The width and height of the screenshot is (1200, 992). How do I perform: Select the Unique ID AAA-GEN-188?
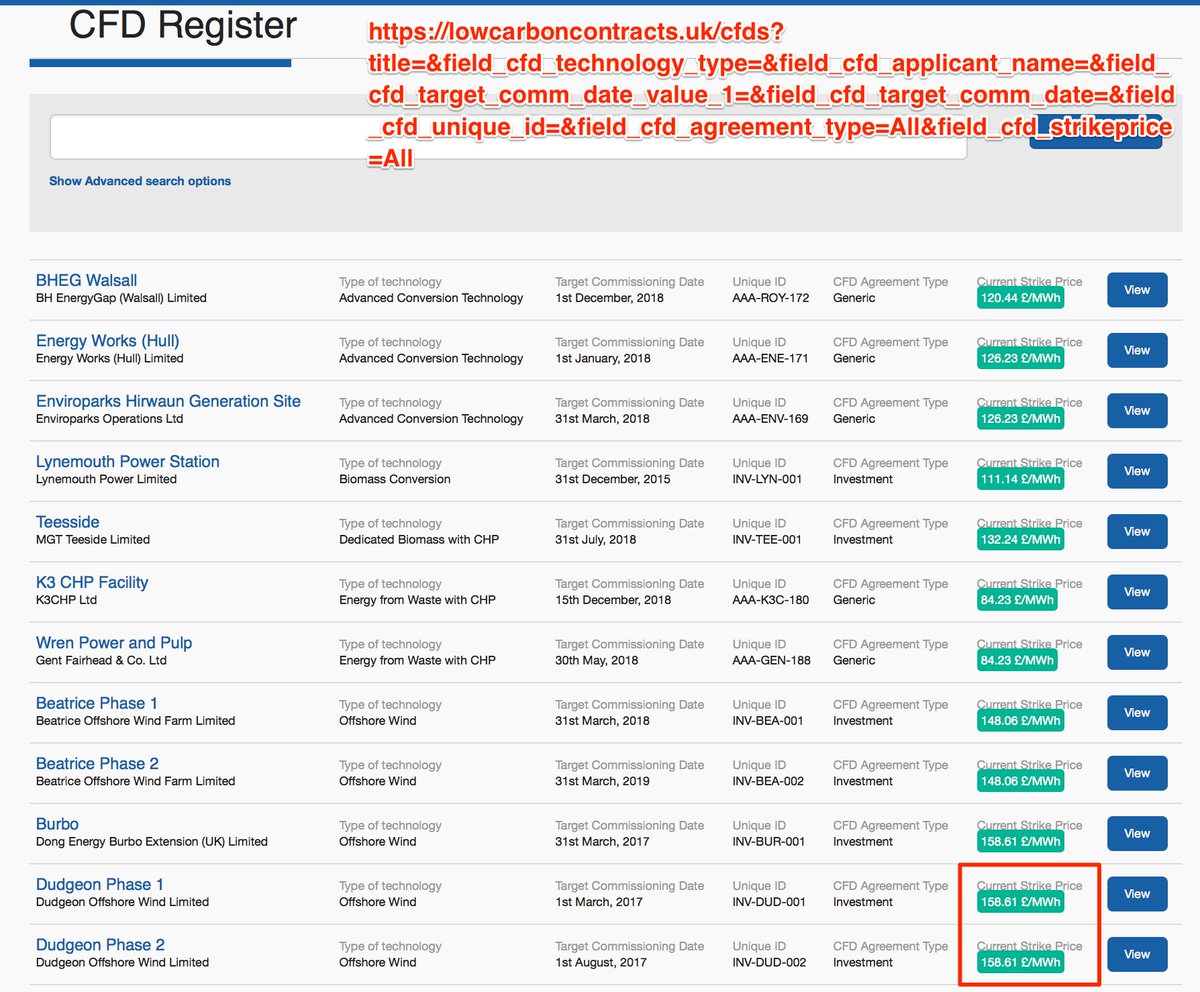tap(771, 660)
